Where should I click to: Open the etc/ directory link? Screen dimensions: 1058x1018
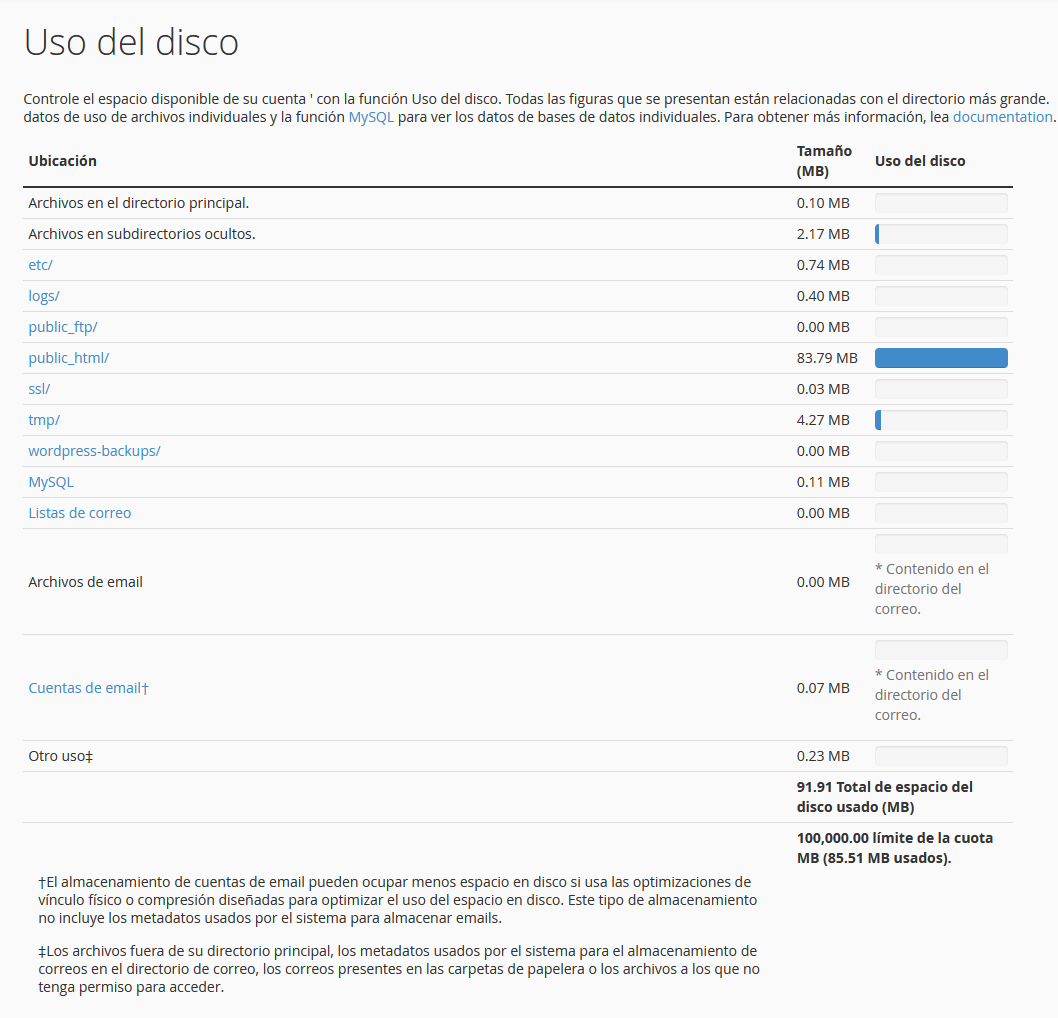pyautogui.click(x=40, y=265)
